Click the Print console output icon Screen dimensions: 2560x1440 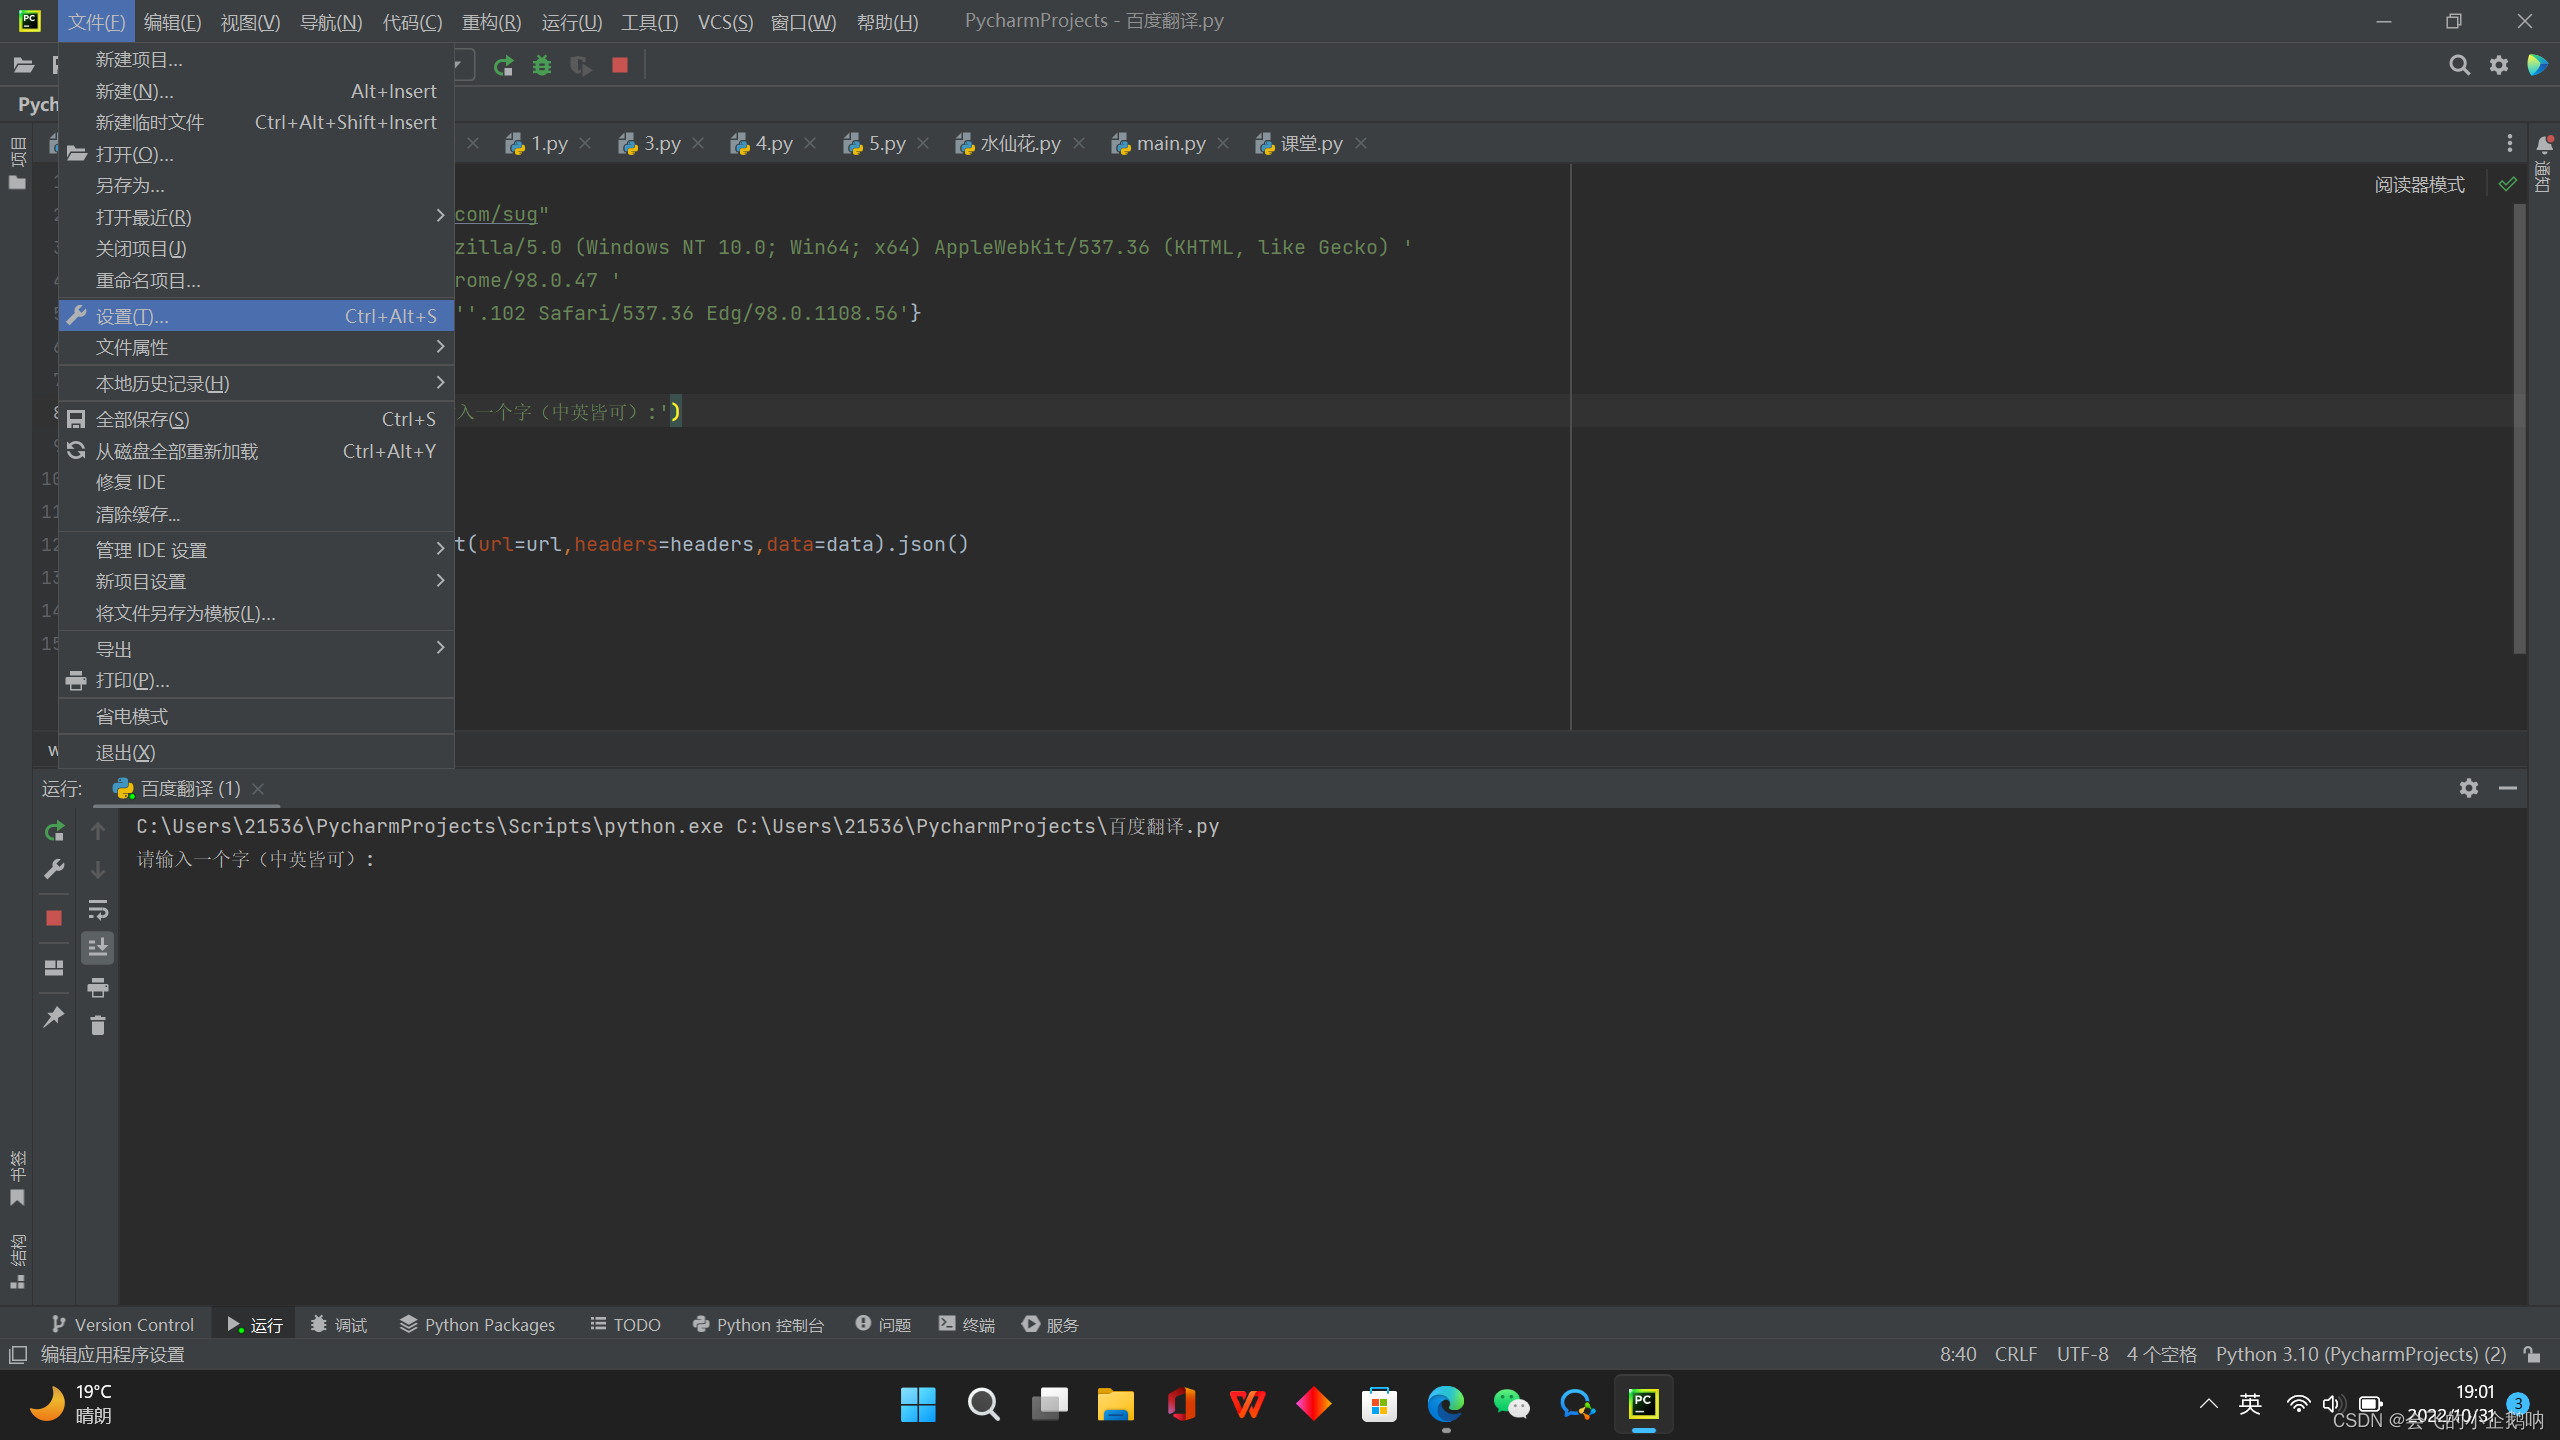point(98,988)
